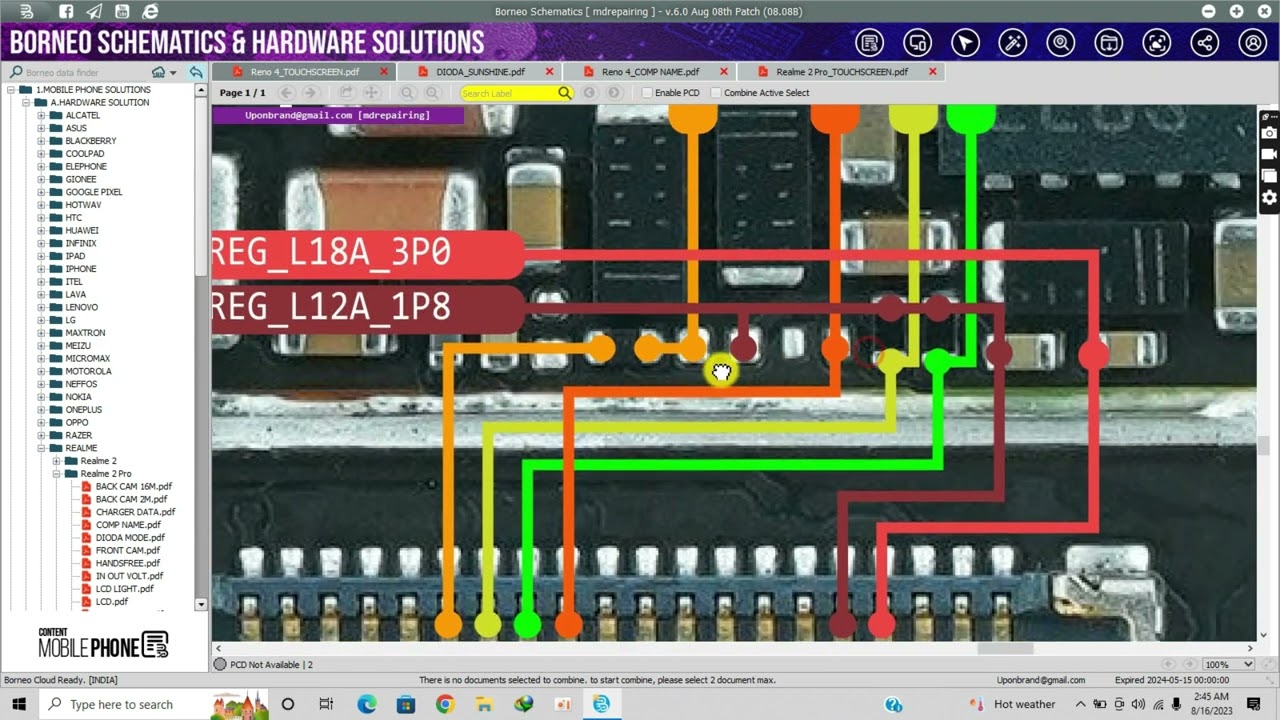Click the REG_L18A_3P0 label

click(368, 254)
